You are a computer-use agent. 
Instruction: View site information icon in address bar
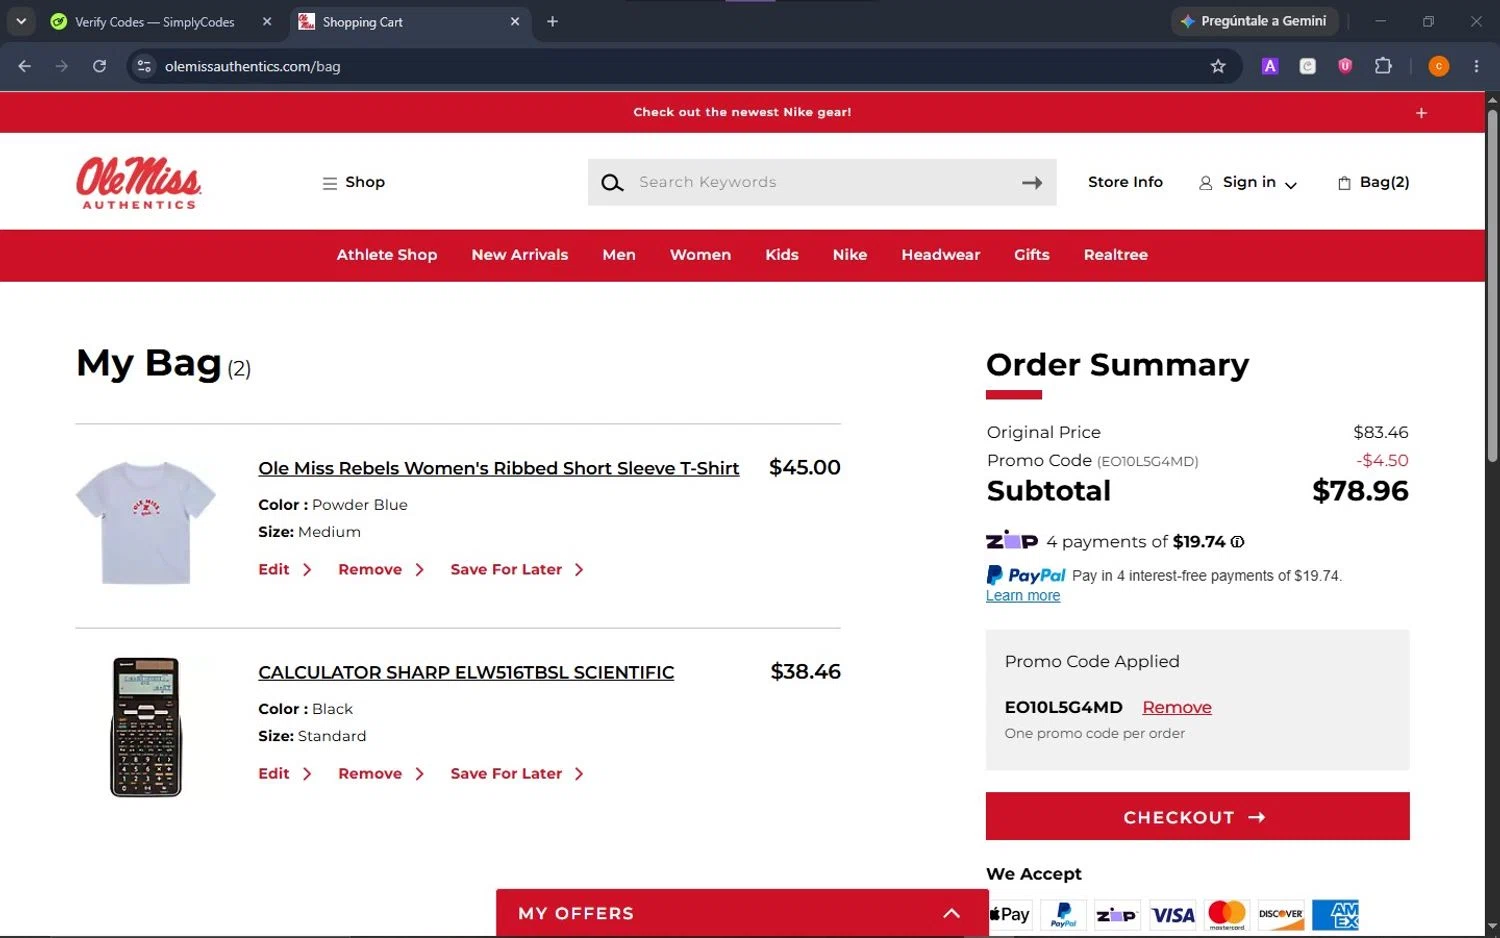click(x=144, y=66)
